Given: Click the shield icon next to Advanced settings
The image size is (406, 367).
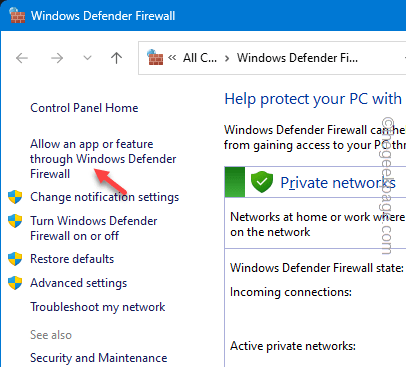Looking at the screenshot, I should click(15, 283).
